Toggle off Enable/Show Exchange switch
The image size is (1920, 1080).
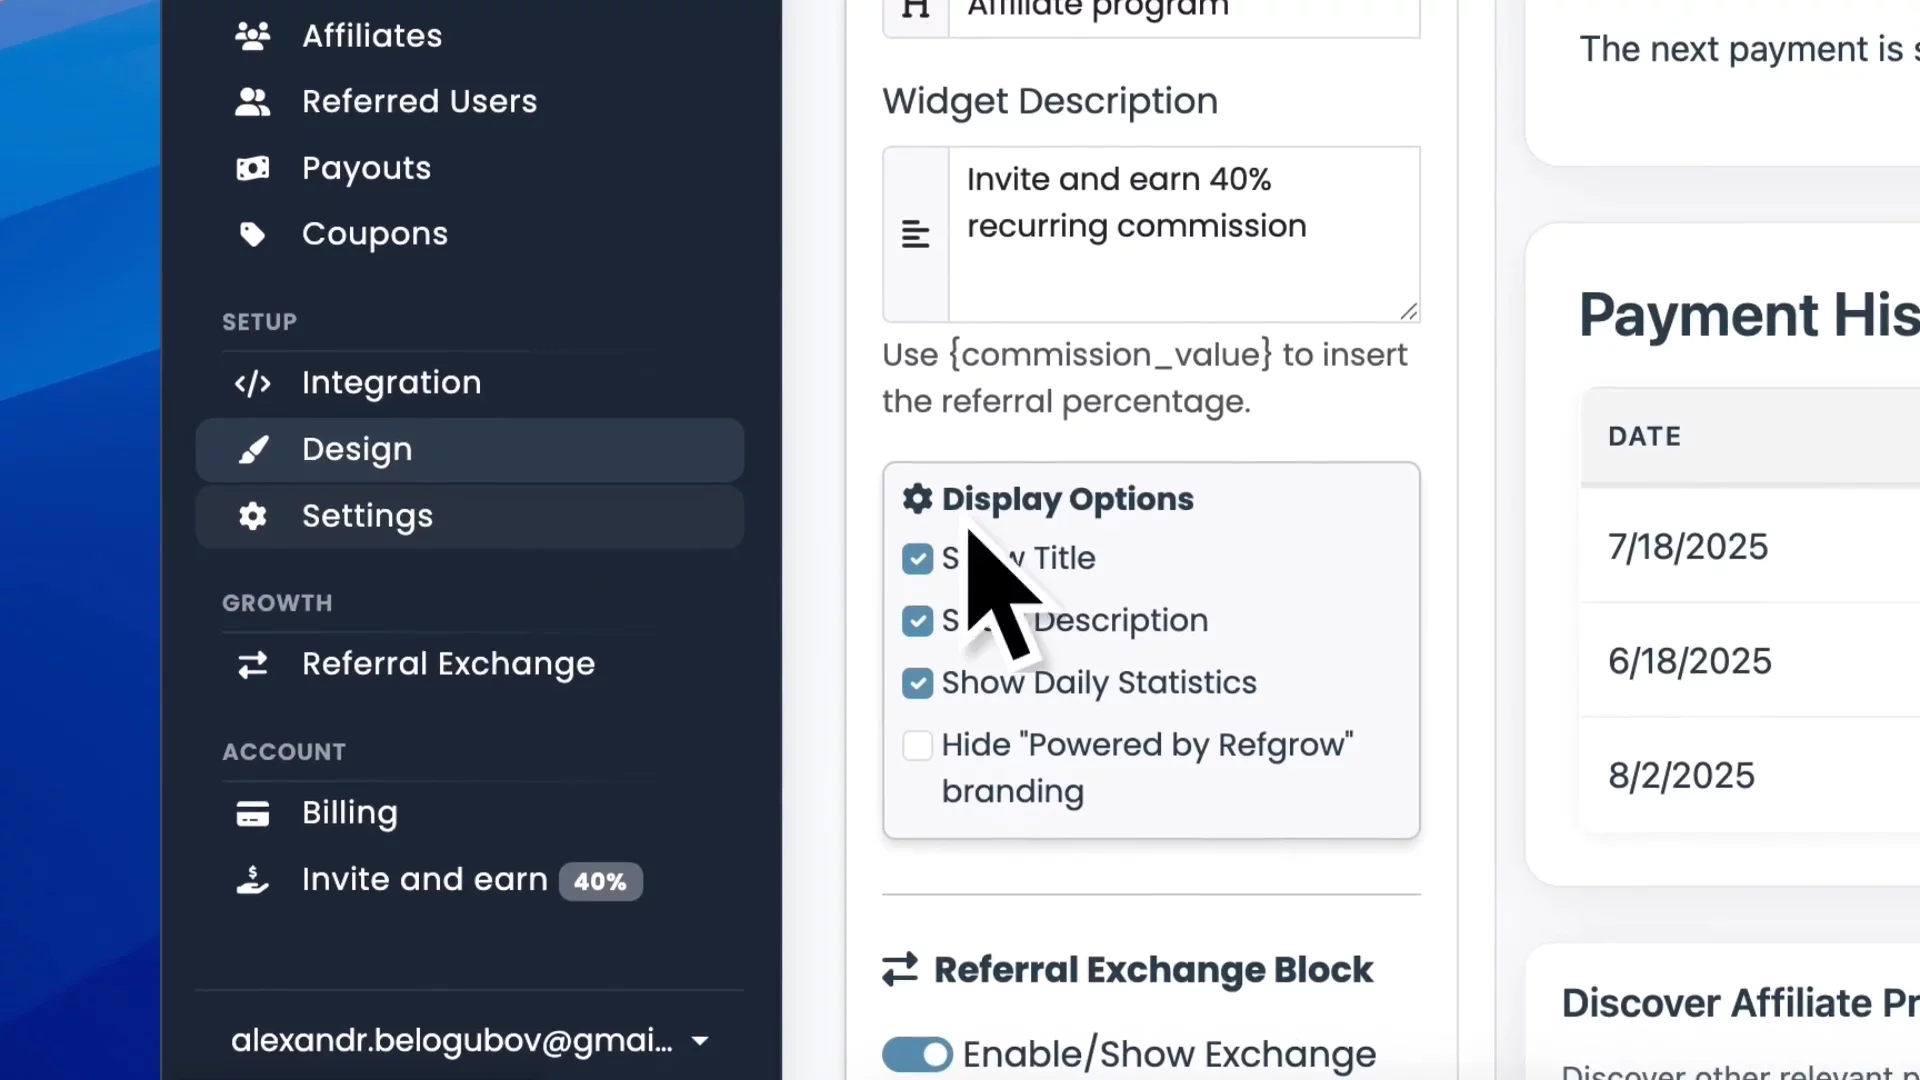(x=917, y=1054)
